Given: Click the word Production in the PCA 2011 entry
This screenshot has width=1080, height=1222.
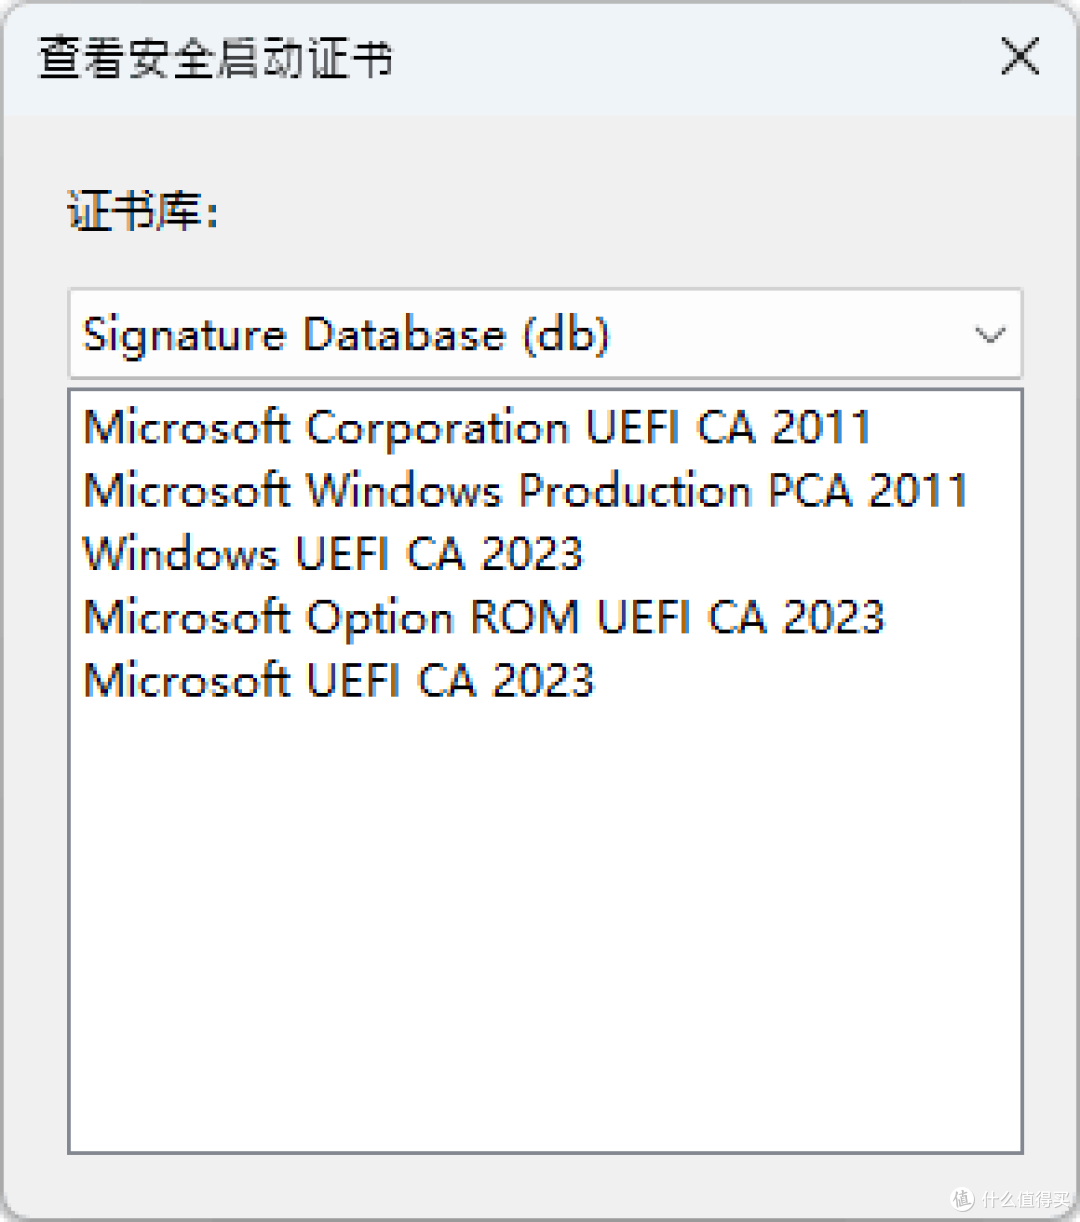Looking at the screenshot, I should click(x=635, y=491).
